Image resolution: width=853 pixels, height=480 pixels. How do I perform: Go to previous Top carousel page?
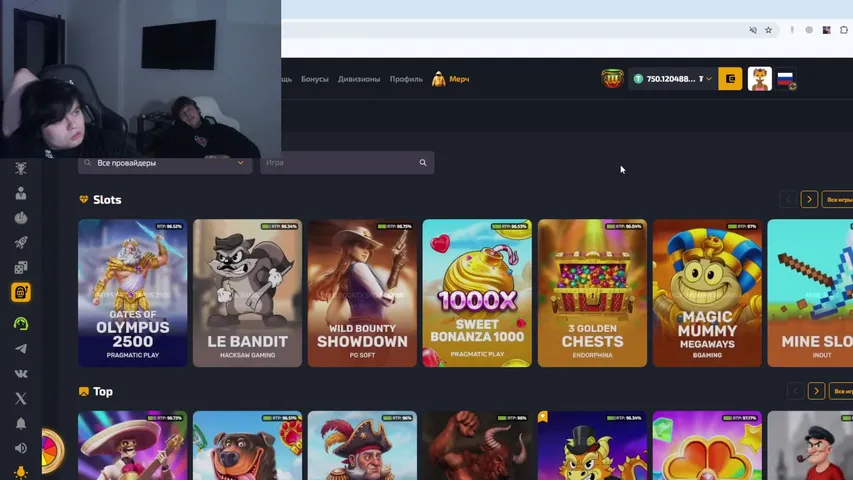[x=795, y=391]
